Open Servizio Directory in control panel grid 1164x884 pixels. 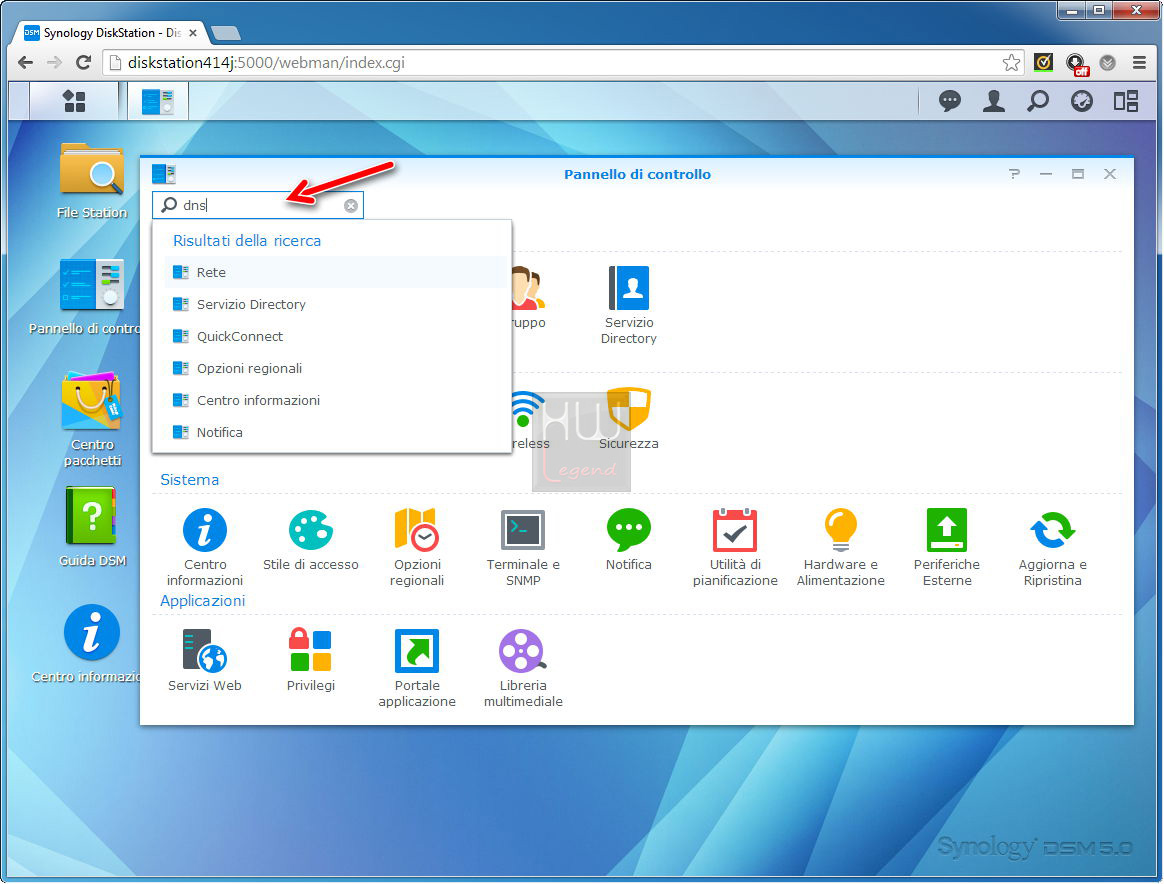(x=629, y=305)
